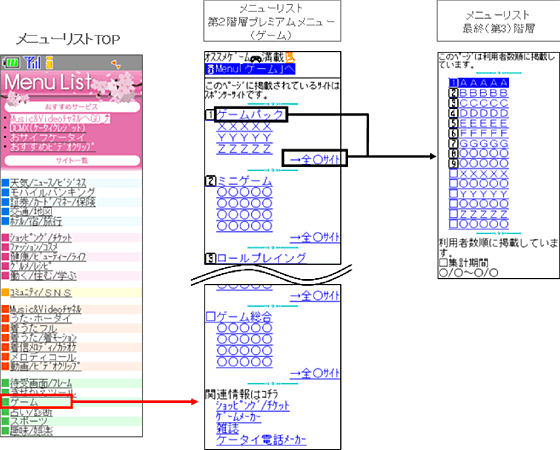Click blue square beside 天気/ニュース/ビジネス
The image size is (560, 450).
pyautogui.click(x=5, y=183)
